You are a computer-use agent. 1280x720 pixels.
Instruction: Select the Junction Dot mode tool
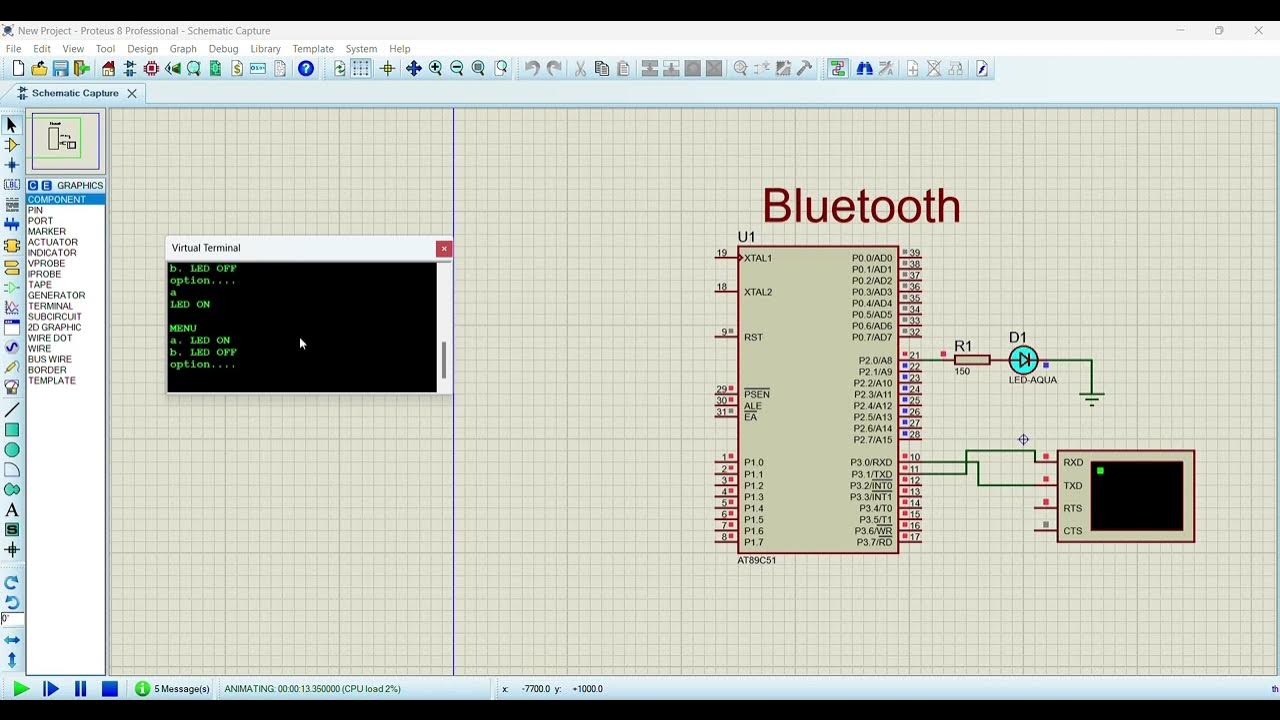click(x=12, y=165)
